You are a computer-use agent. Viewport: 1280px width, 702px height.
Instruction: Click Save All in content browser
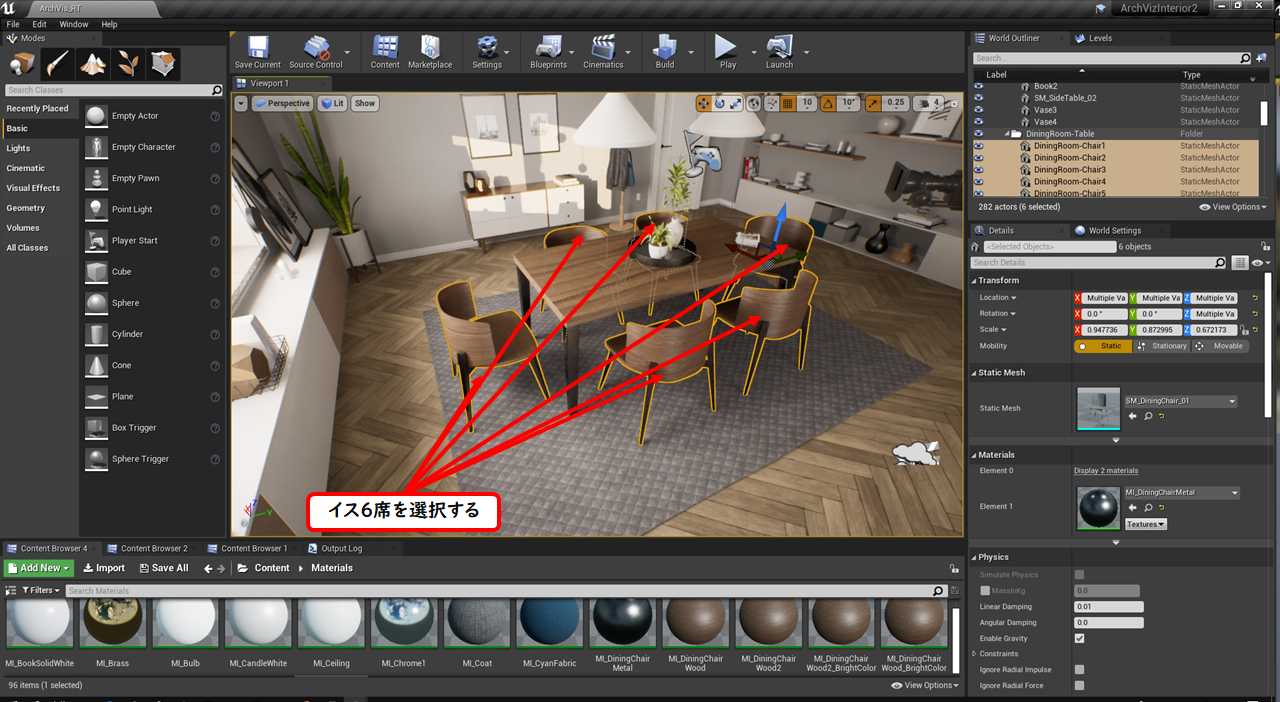coord(162,568)
